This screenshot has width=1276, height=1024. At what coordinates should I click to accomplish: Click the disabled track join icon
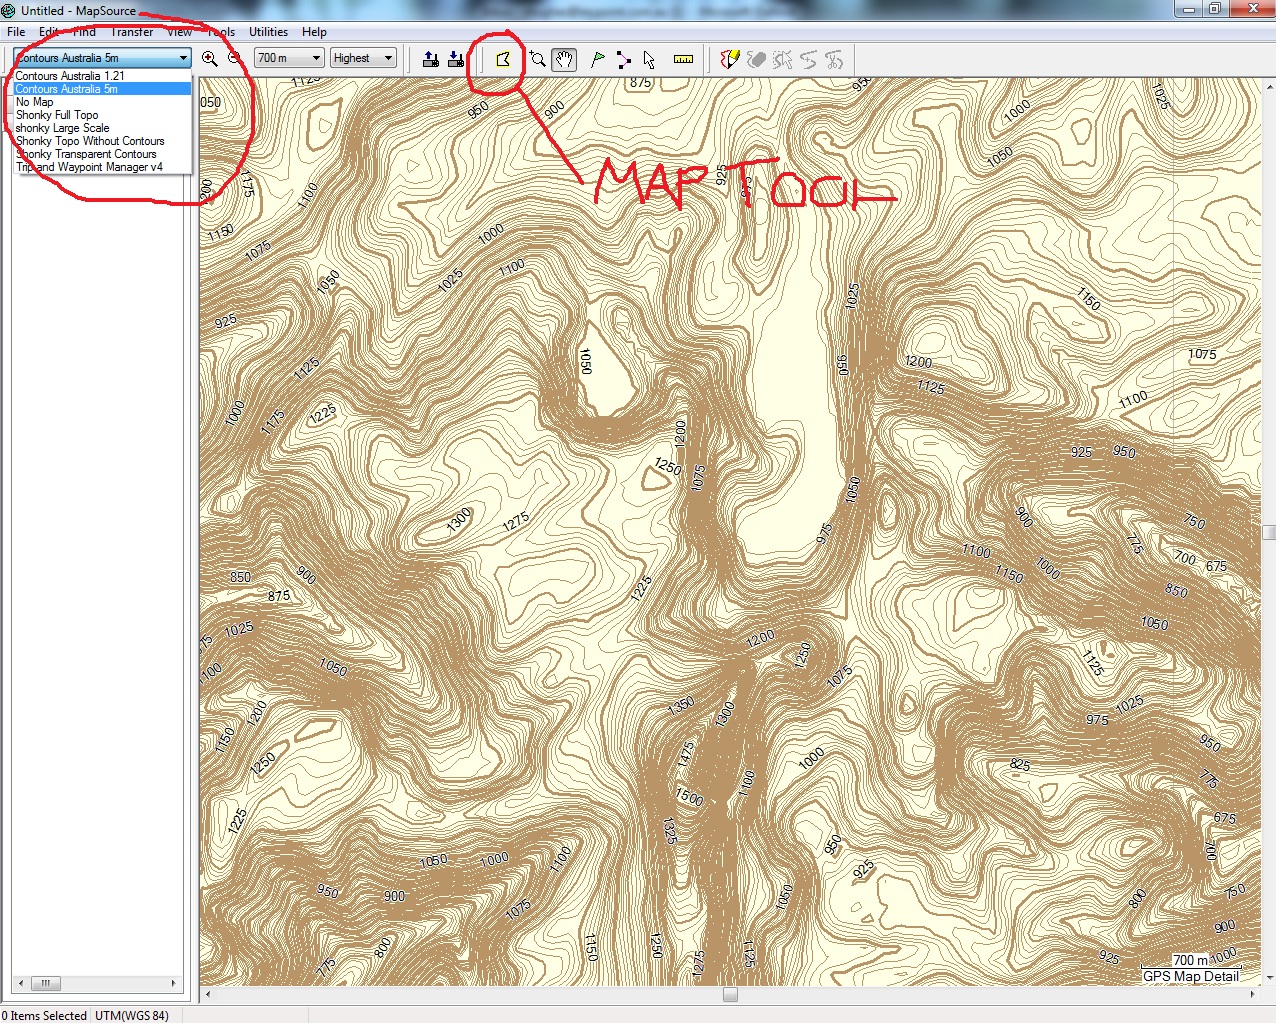pos(808,59)
